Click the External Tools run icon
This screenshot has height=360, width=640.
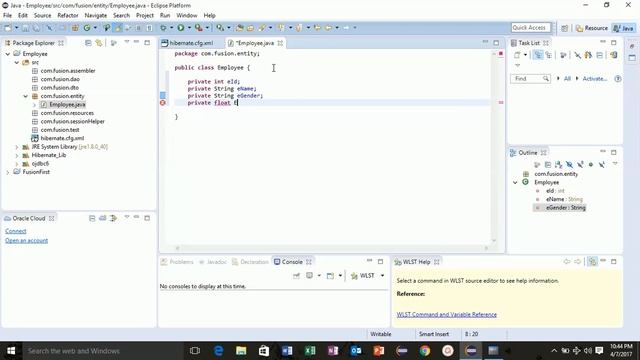(198, 28)
